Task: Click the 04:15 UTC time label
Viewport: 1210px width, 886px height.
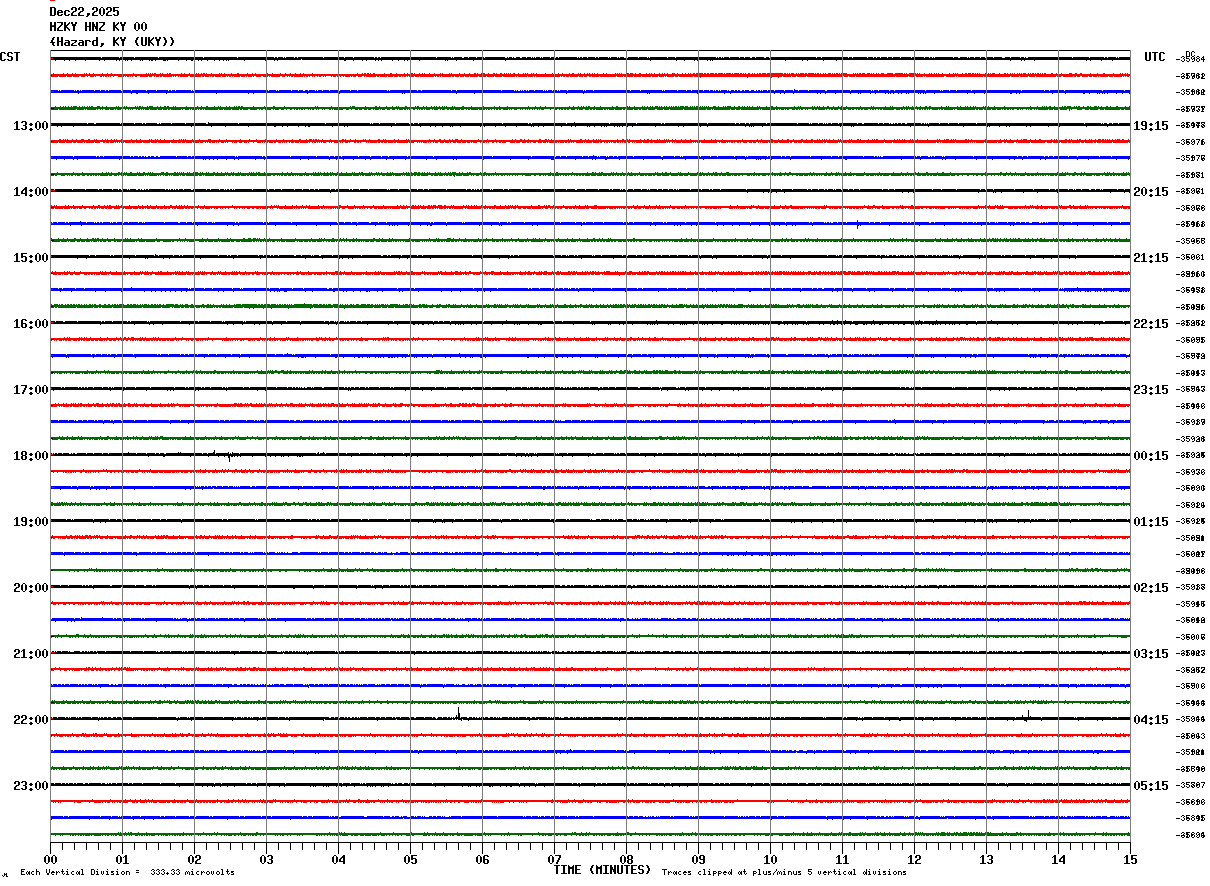Action: click(x=1150, y=720)
